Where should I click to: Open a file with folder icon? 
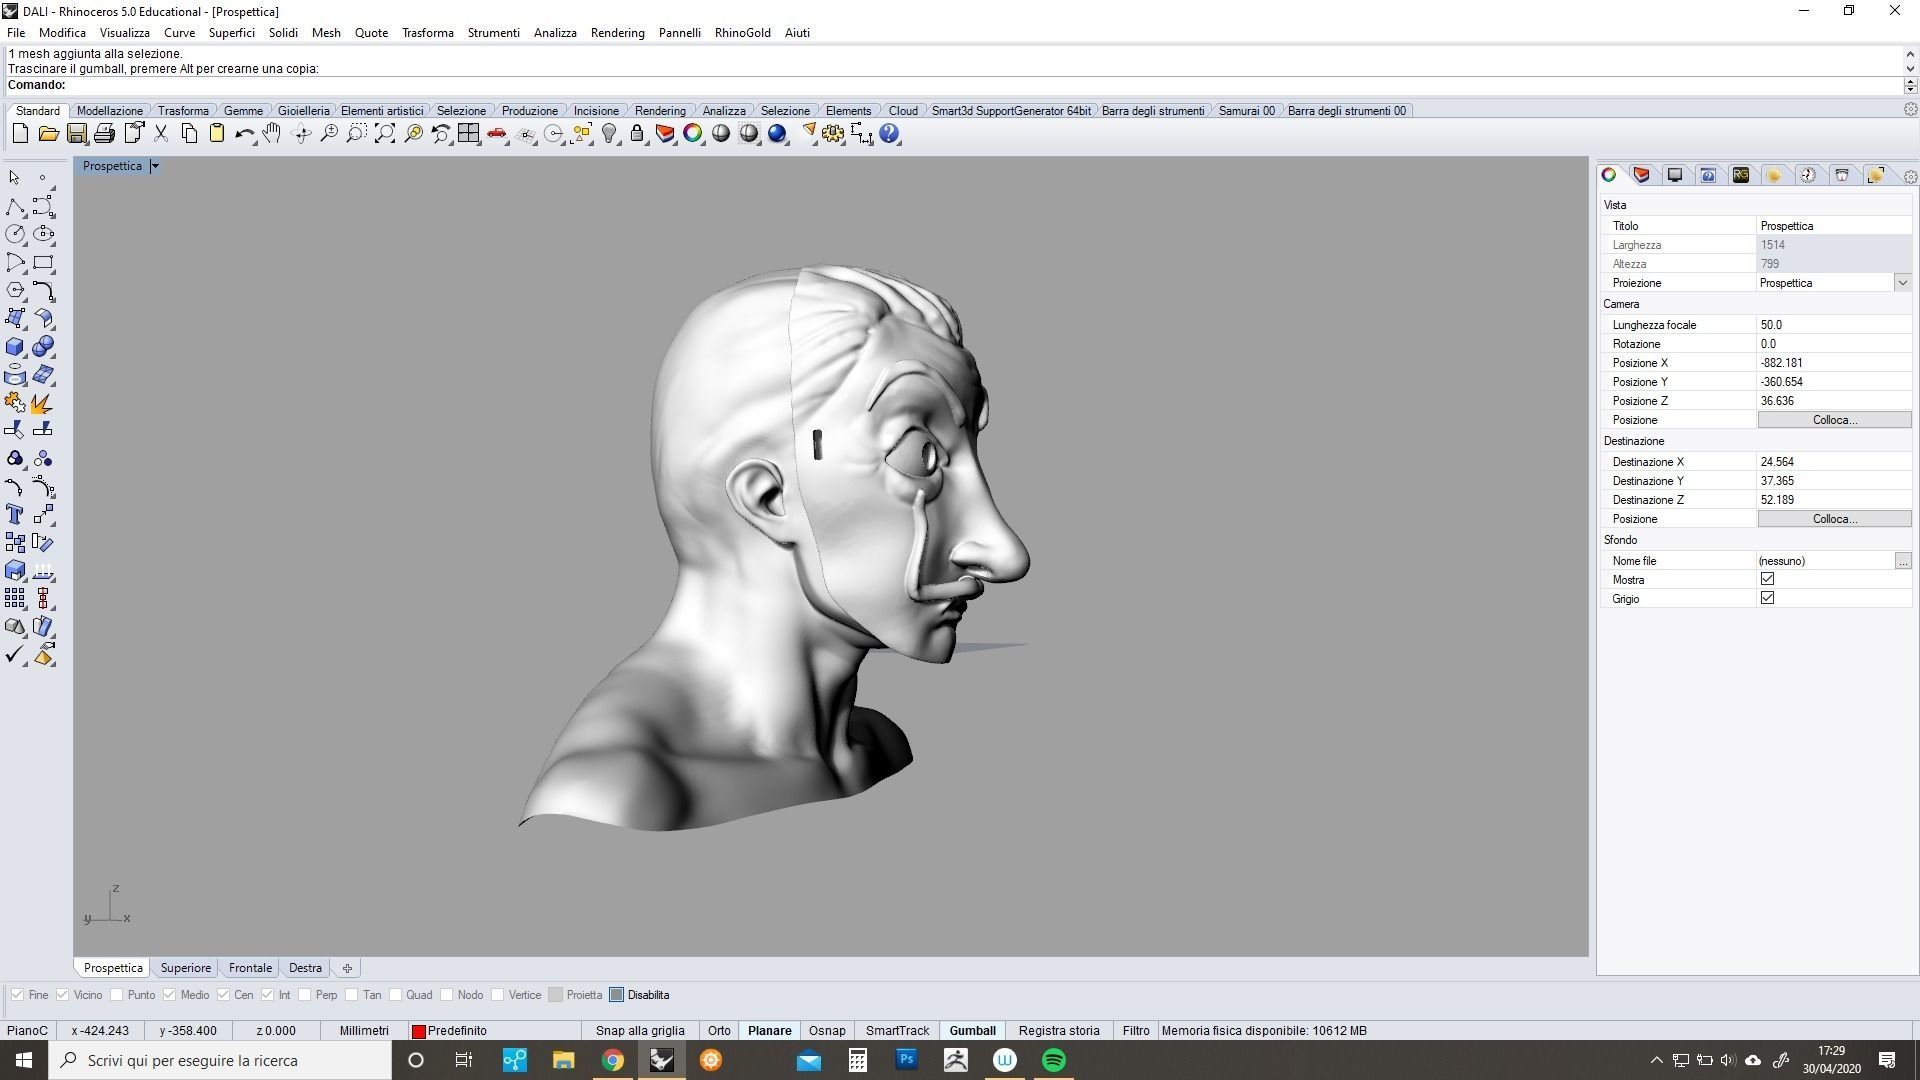[x=48, y=134]
